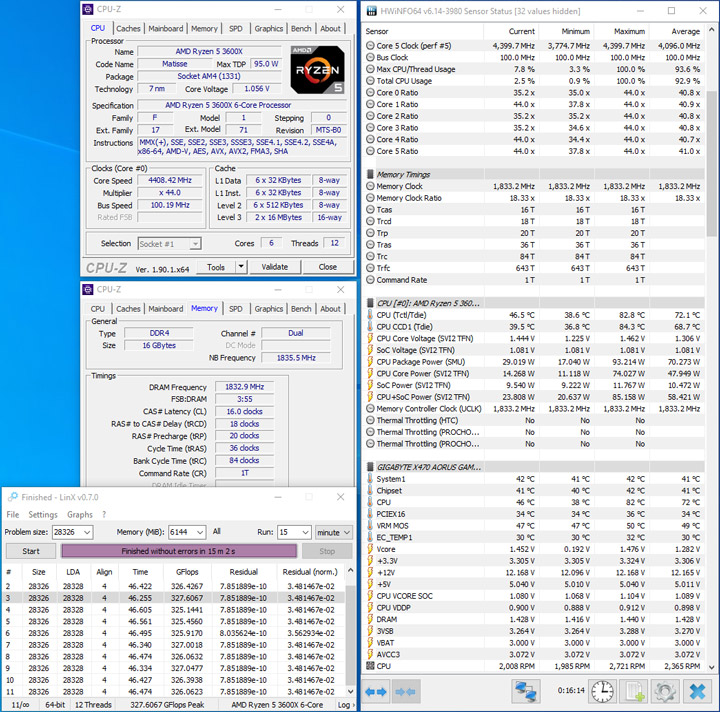Open the Graphs menu in LinX

pos(80,515)
